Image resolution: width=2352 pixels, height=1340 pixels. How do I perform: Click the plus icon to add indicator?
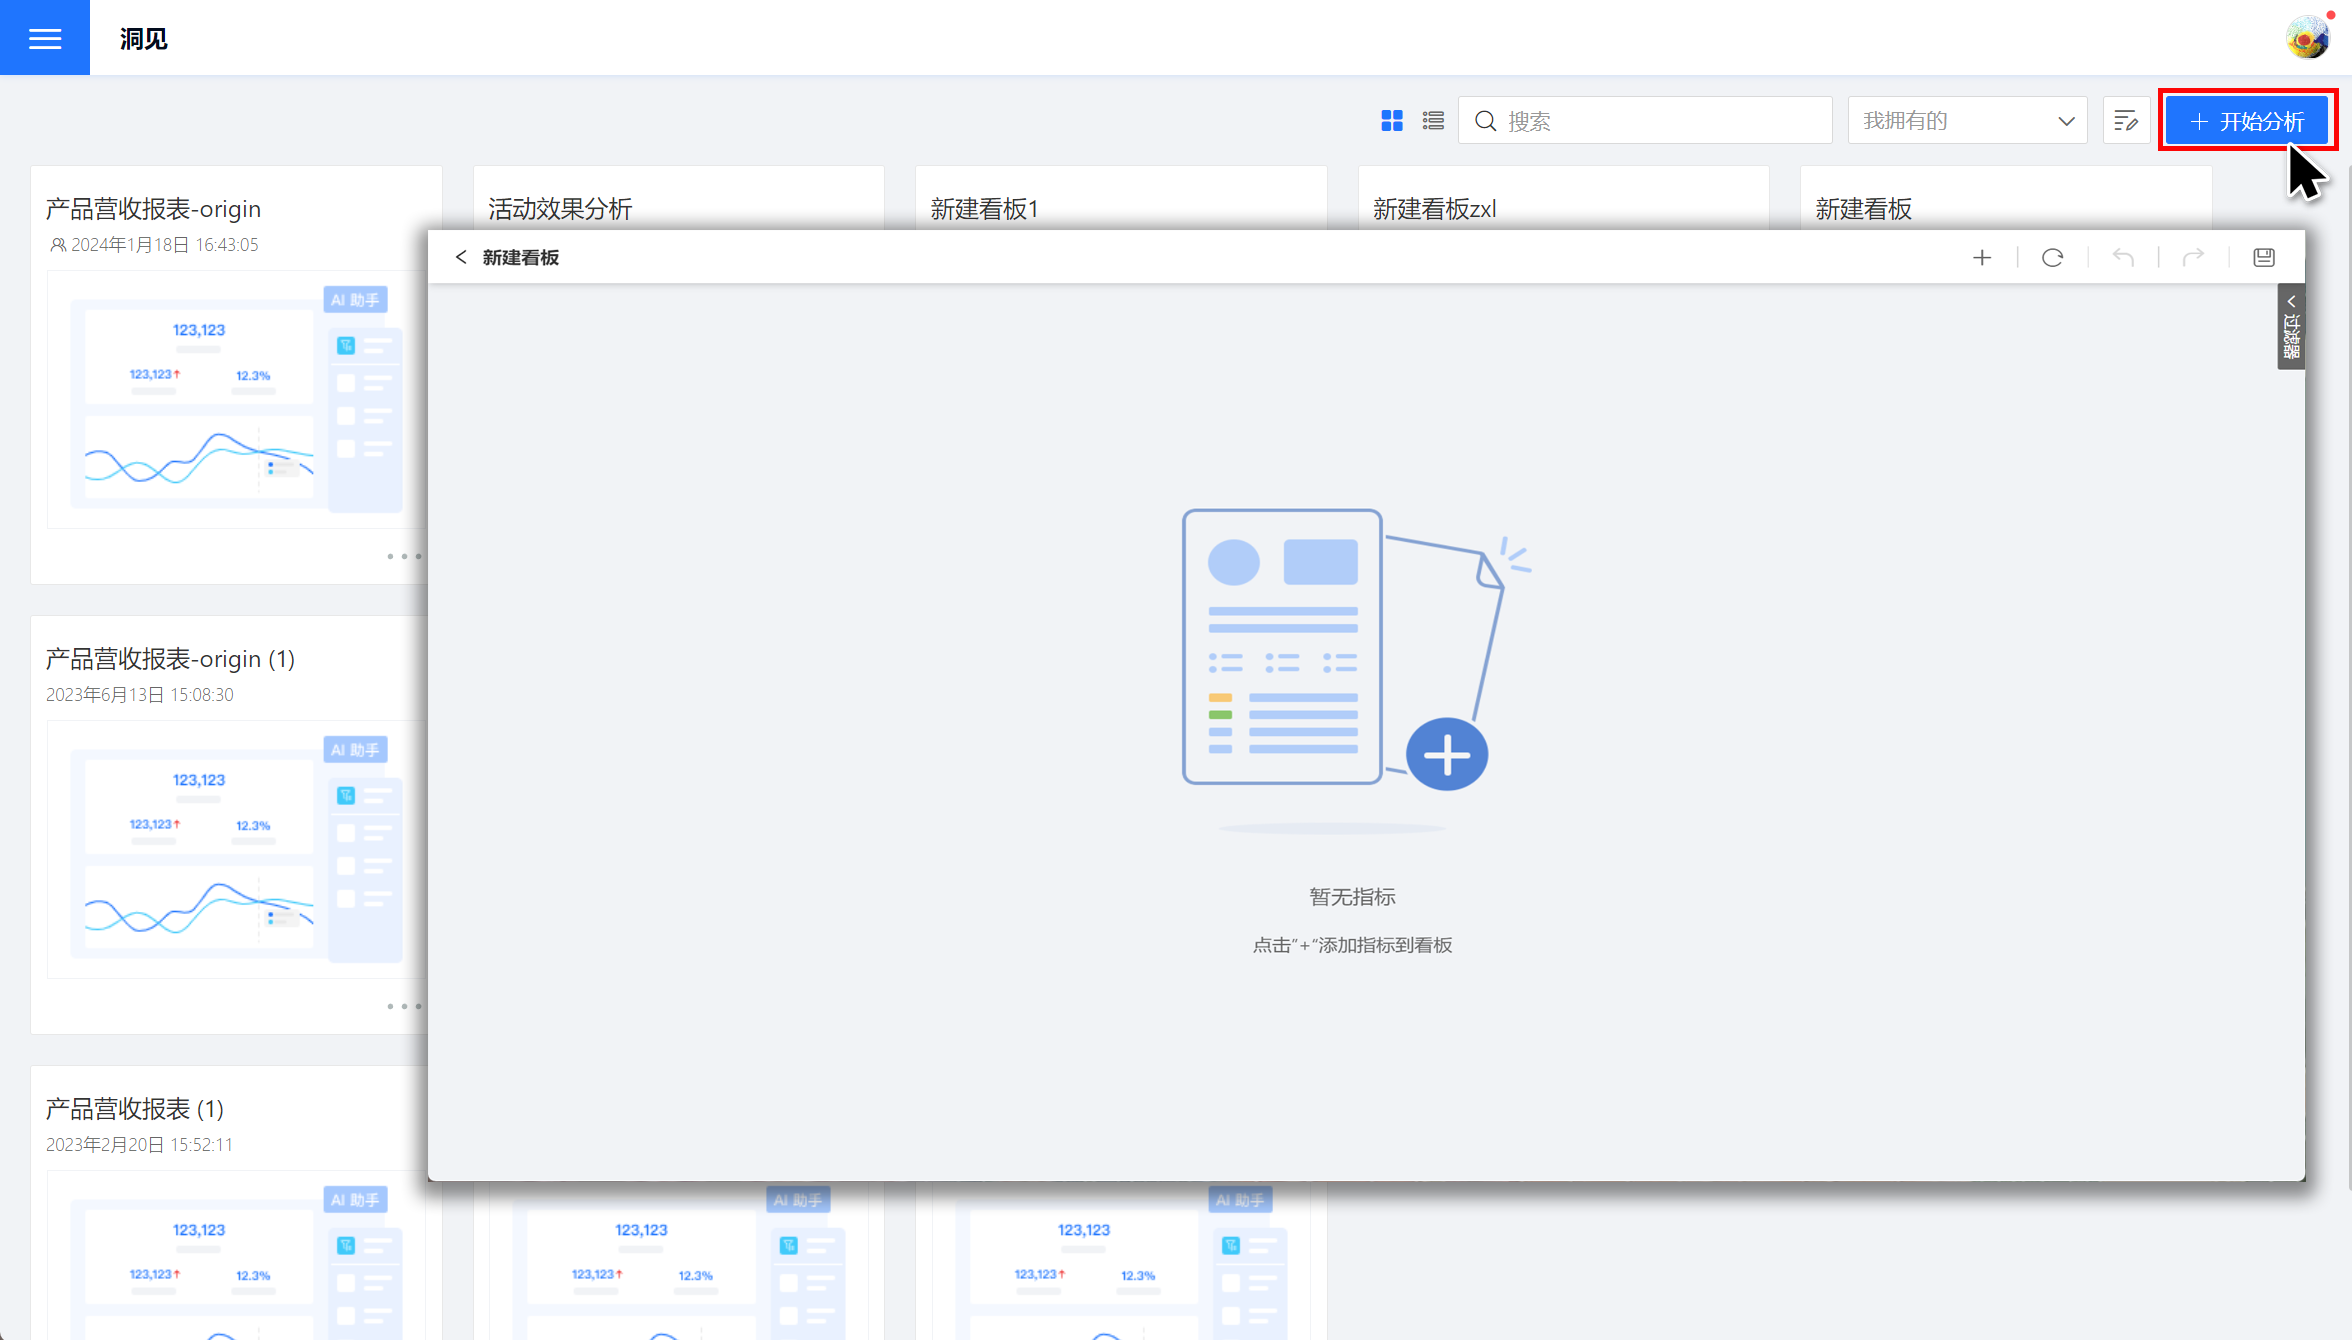pos(1982,258)
